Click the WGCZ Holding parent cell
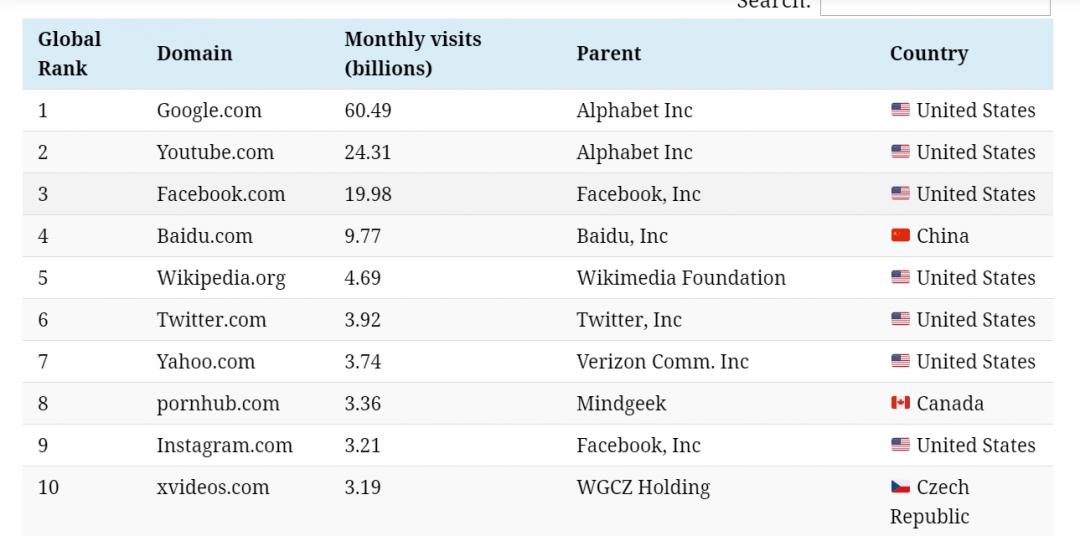This screenshot has width=1080, height=536. point(642,488)
